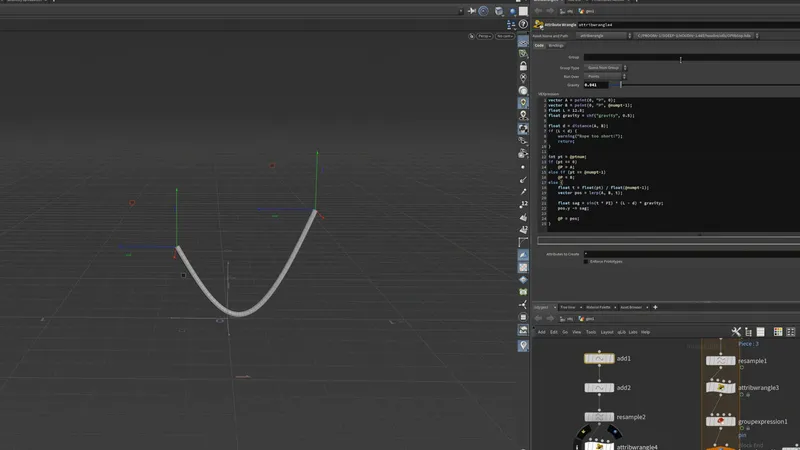The image size is (800, 450).
Task: Open the asset library path dropdown
Action: (x=696, y=36)
